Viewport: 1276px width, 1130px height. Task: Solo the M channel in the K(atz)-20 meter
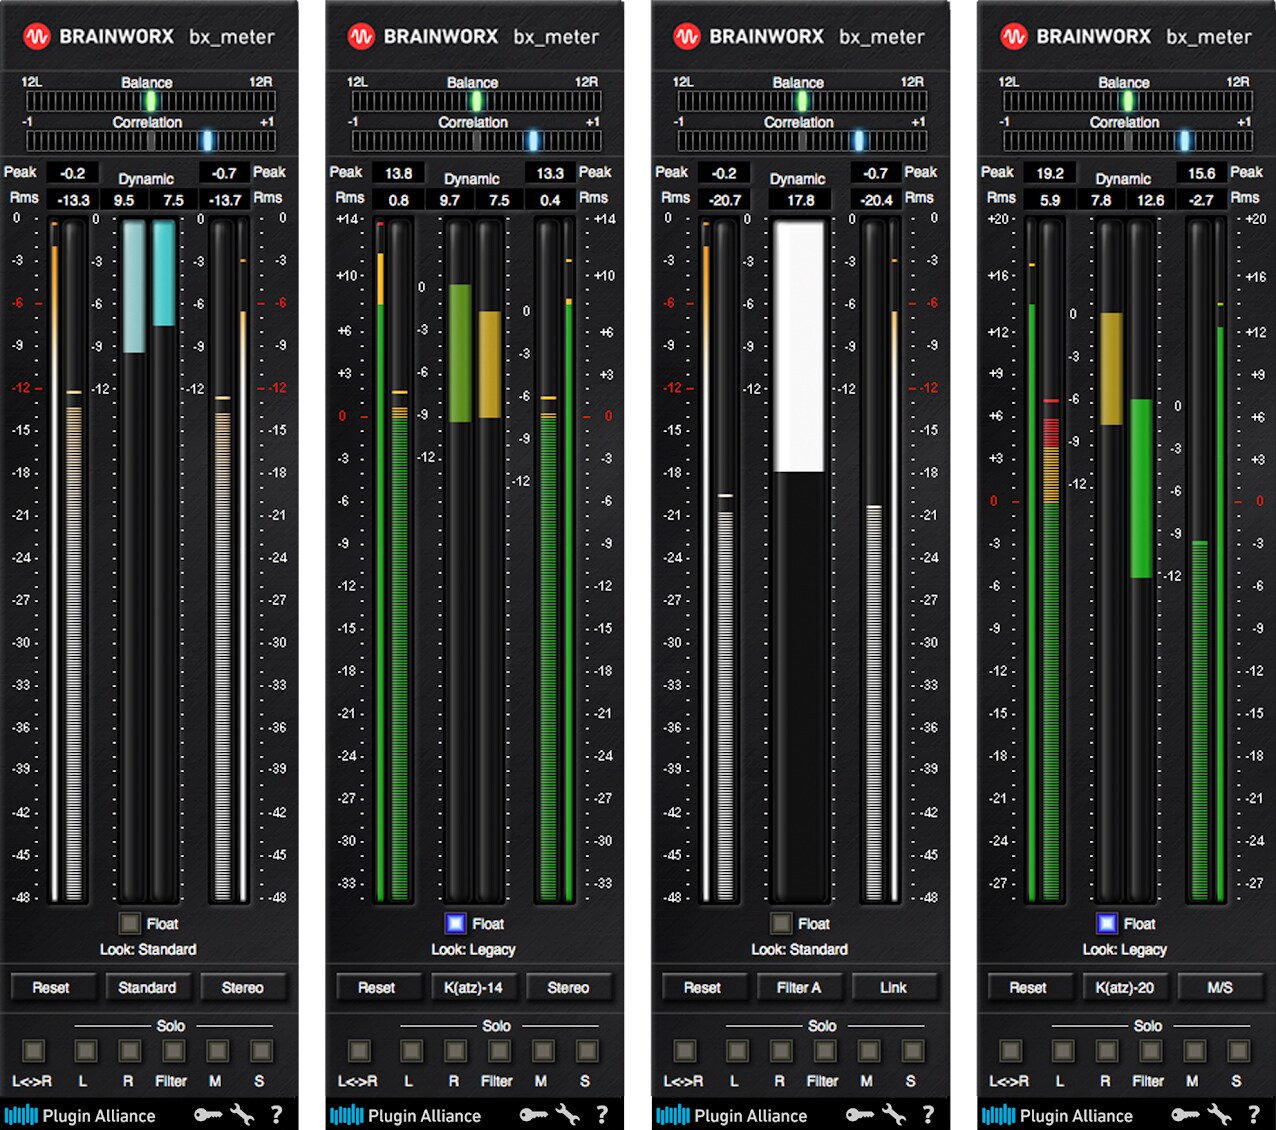[x=1194, y=1051]
